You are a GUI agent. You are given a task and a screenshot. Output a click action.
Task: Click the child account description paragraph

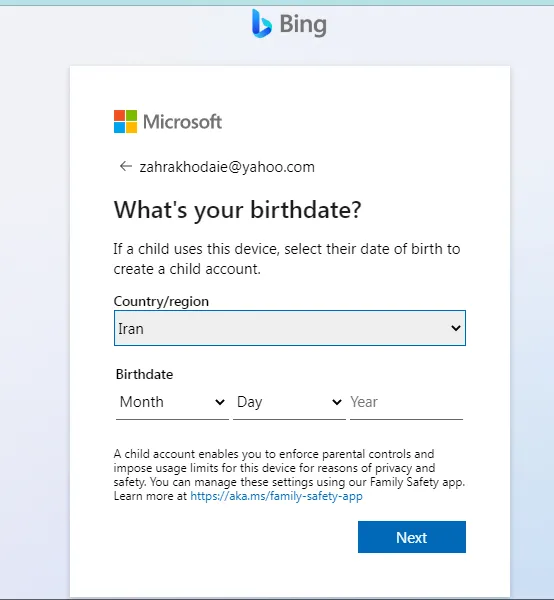point(289,475)
